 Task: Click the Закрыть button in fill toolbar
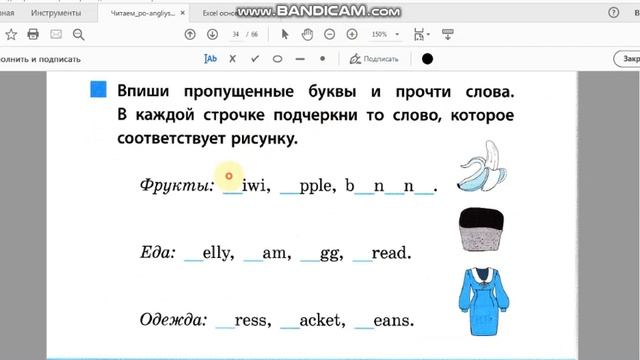pos(627,59)
